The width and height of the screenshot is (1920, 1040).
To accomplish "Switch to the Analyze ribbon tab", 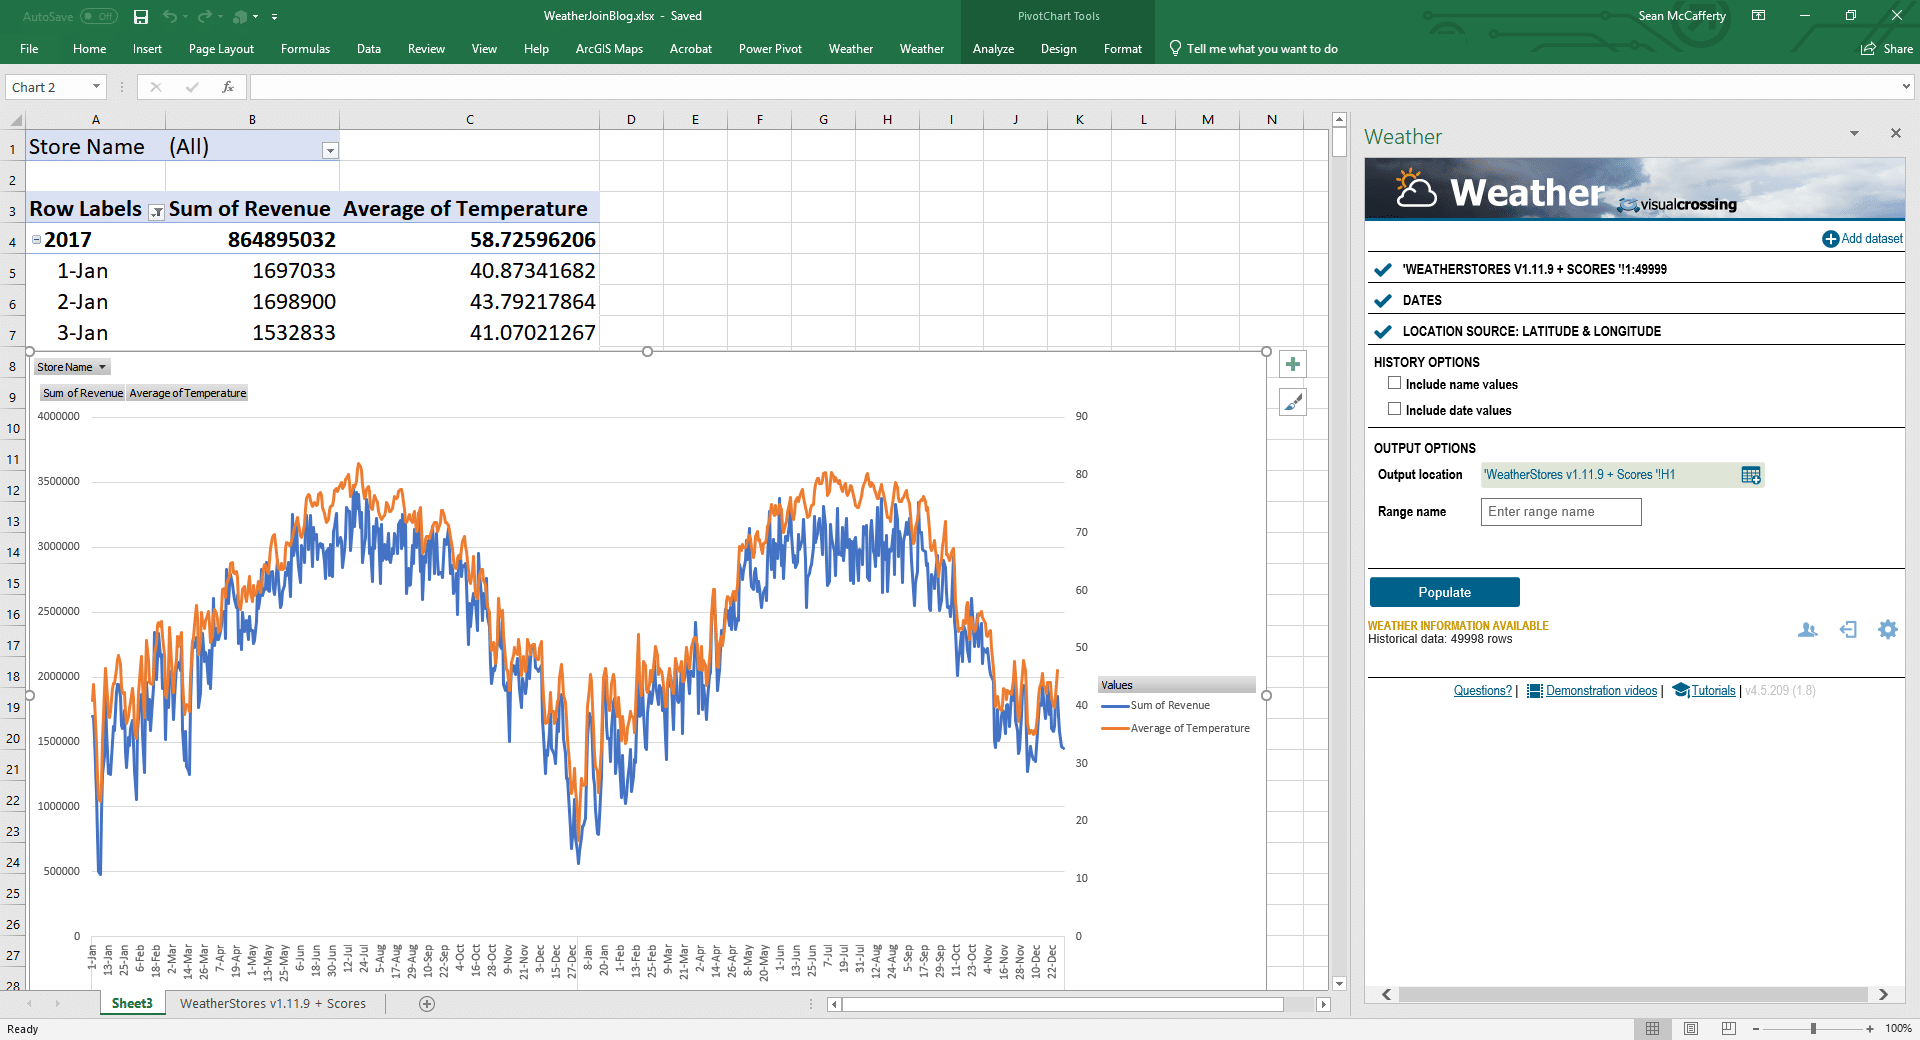I will (x=993, y=48).
